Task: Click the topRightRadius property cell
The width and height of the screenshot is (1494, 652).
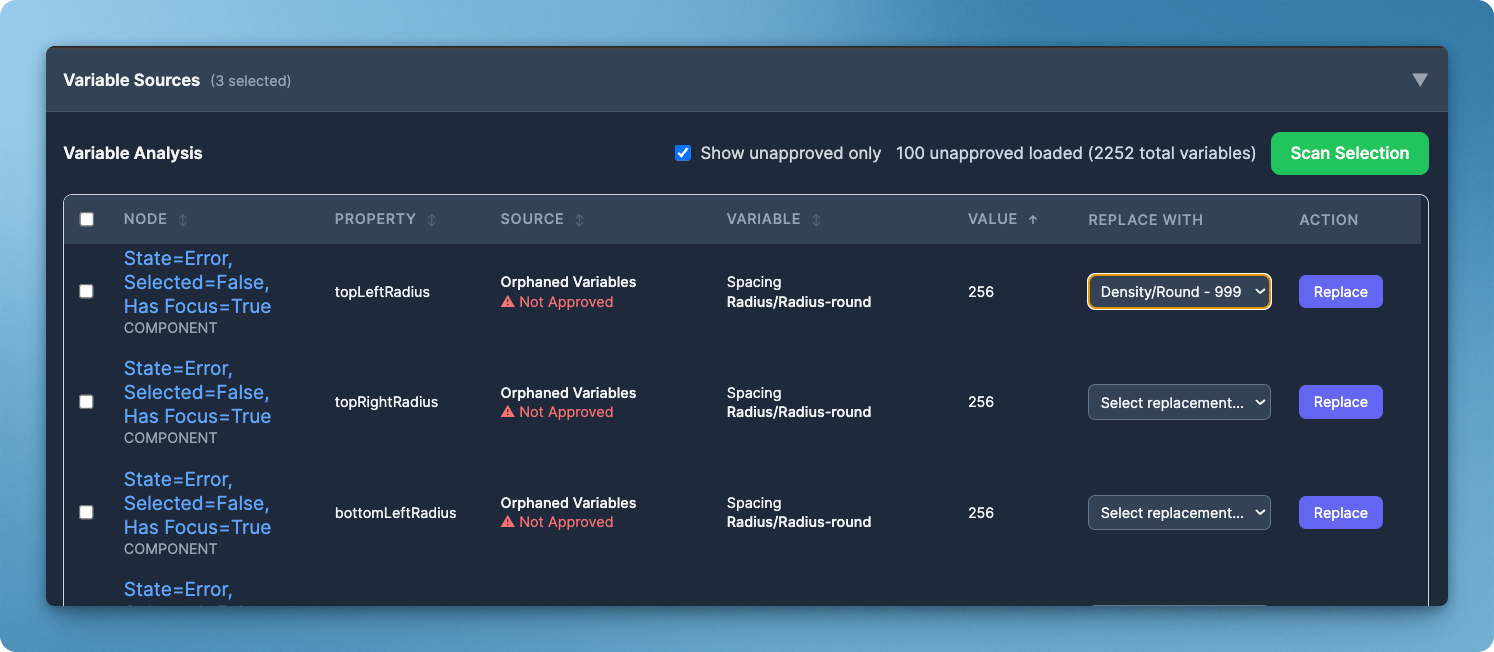Action: [x=386, y=402]
